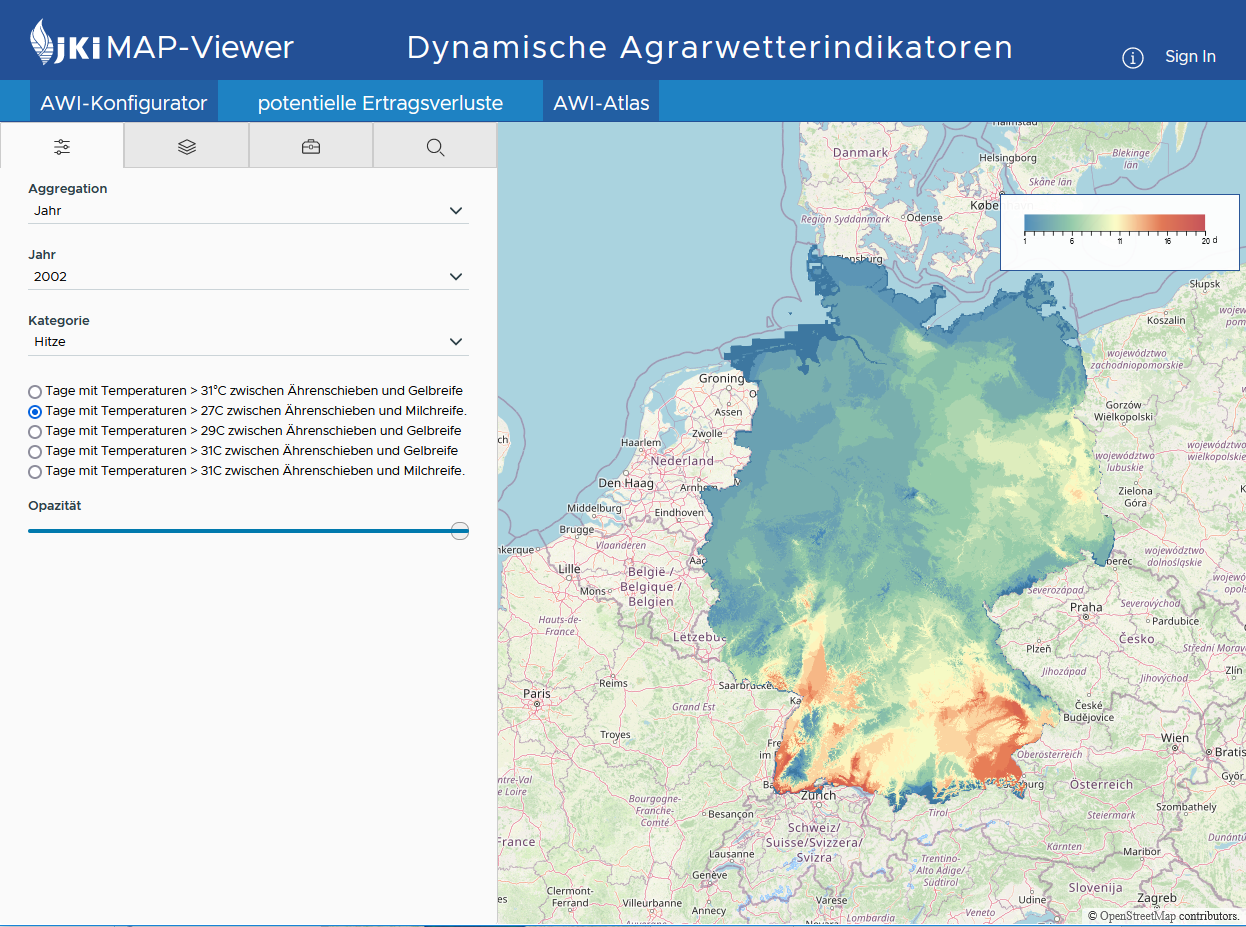Select >31C Ährenschieben und Milchreife option
The image size is (1246, 927).
[36, 472]
